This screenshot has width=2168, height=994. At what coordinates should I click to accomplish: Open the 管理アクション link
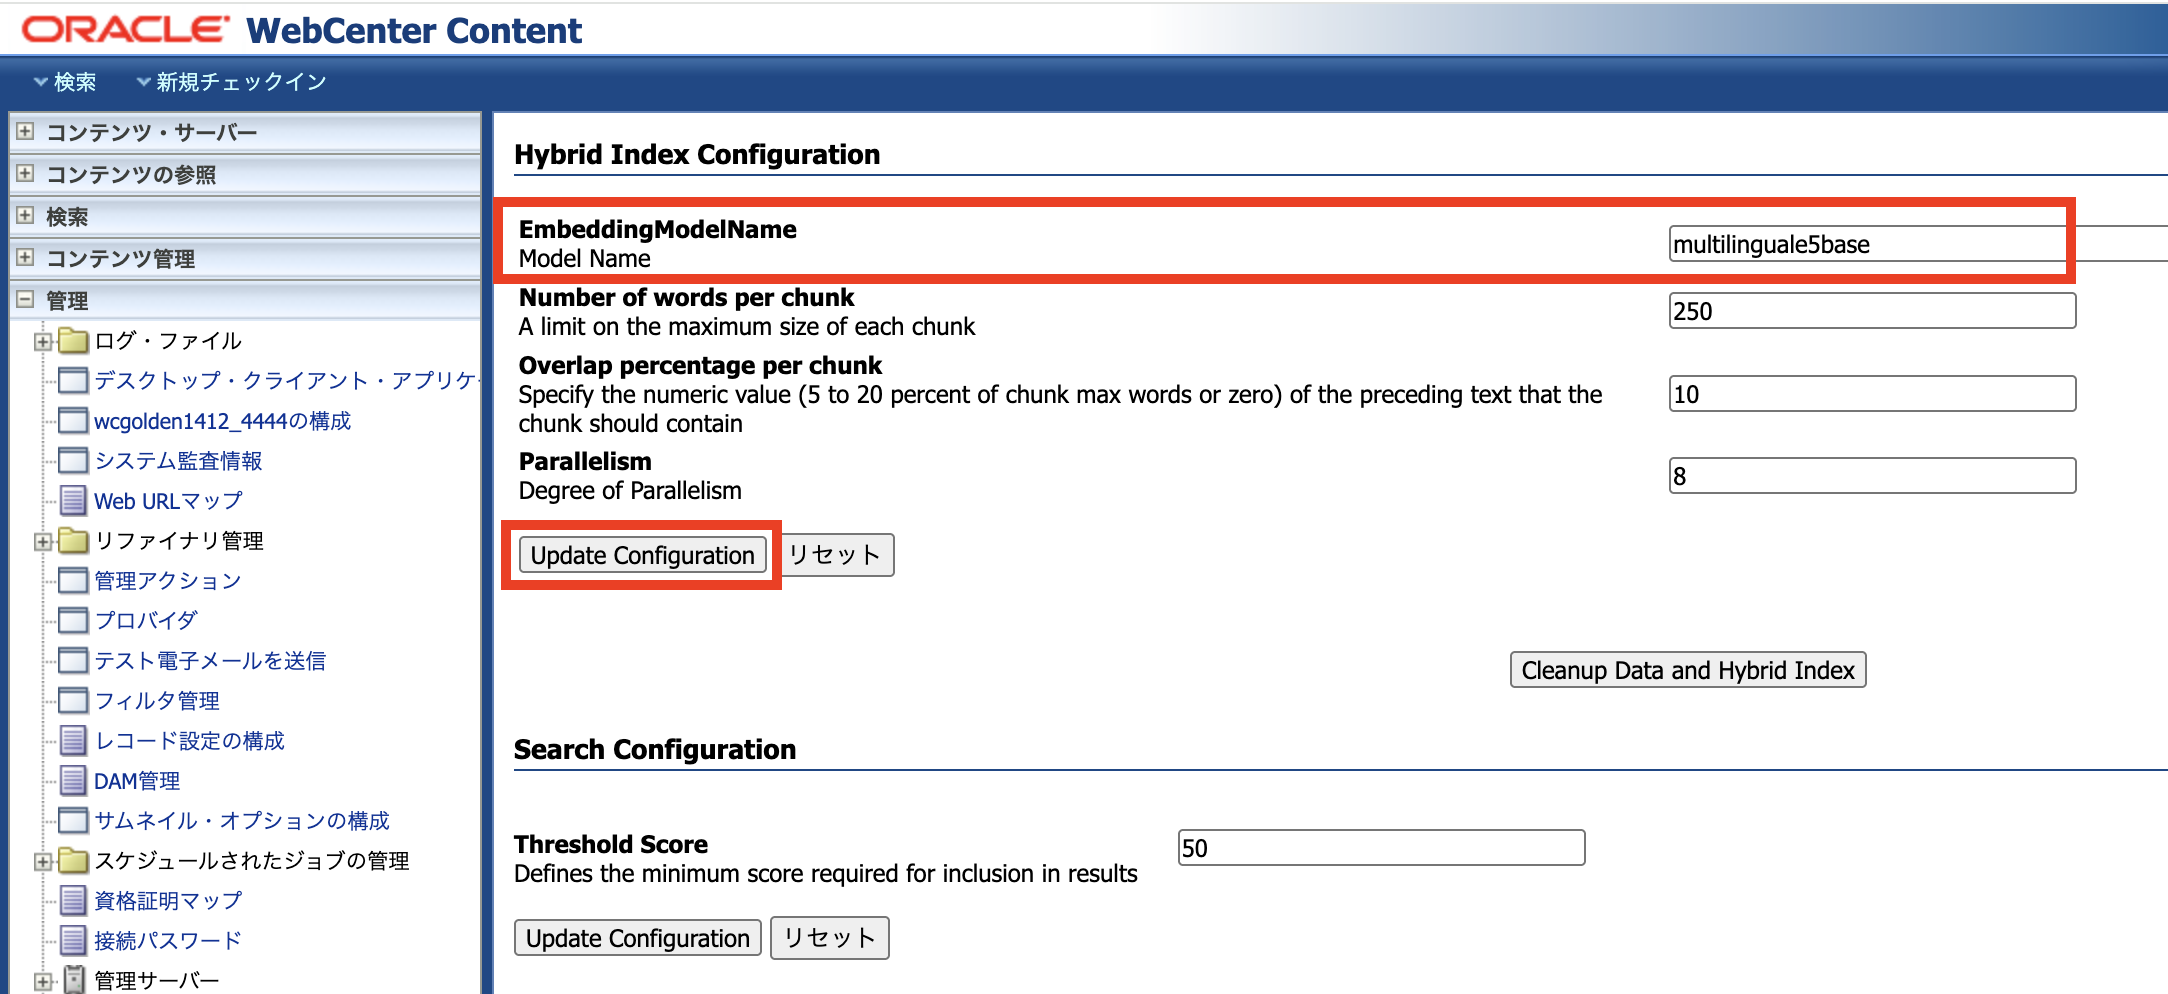click(x=168, y=581)
